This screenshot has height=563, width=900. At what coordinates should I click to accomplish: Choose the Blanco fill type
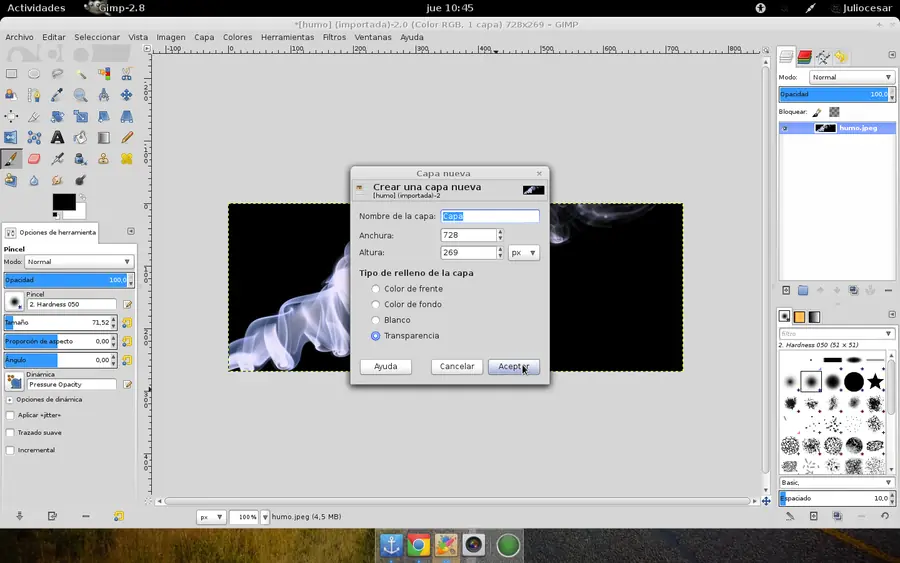(376, 320)
